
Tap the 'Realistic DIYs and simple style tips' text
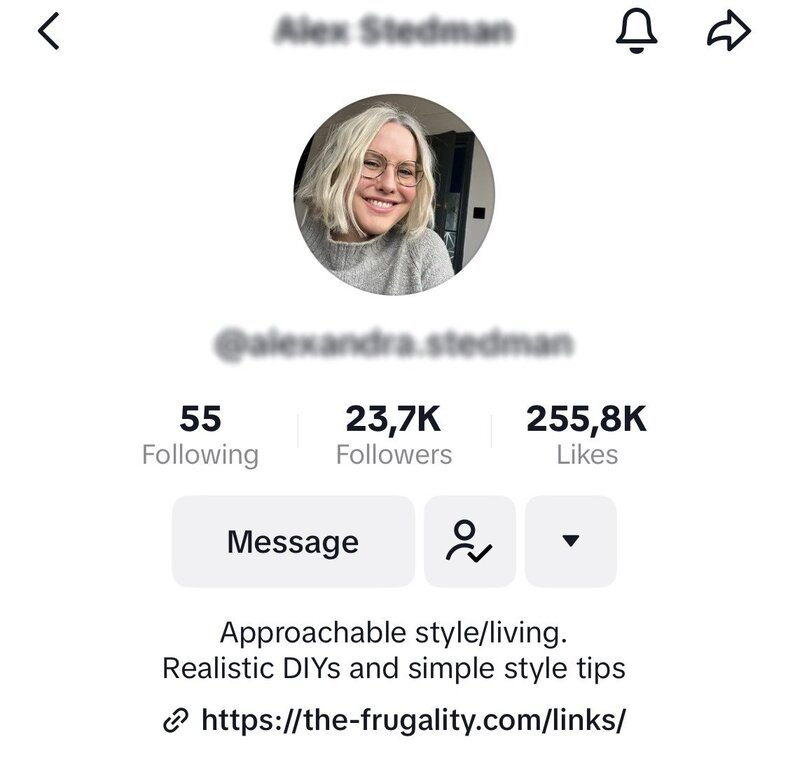(393, 668)
